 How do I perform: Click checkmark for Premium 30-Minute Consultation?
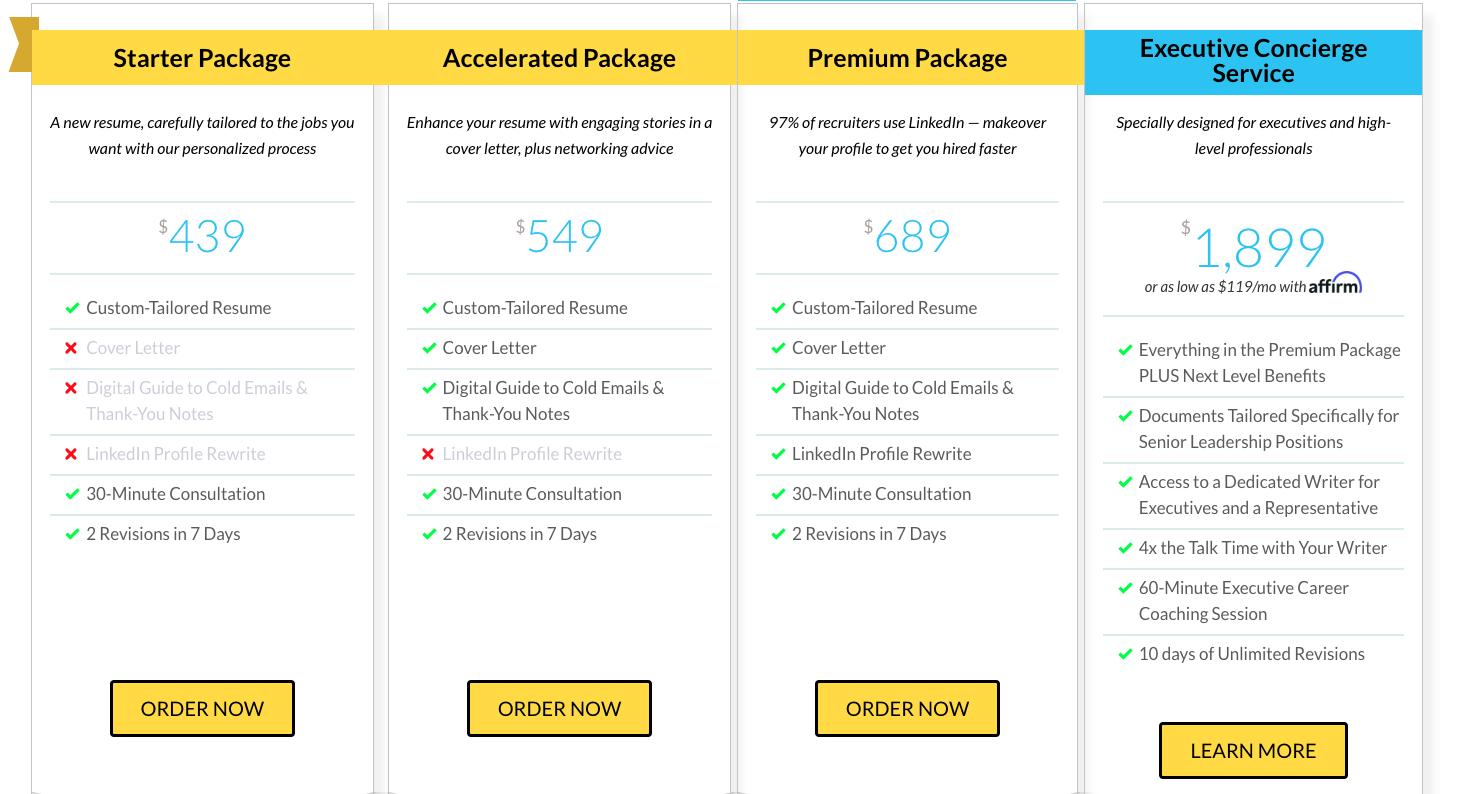(x=777, y=494)
